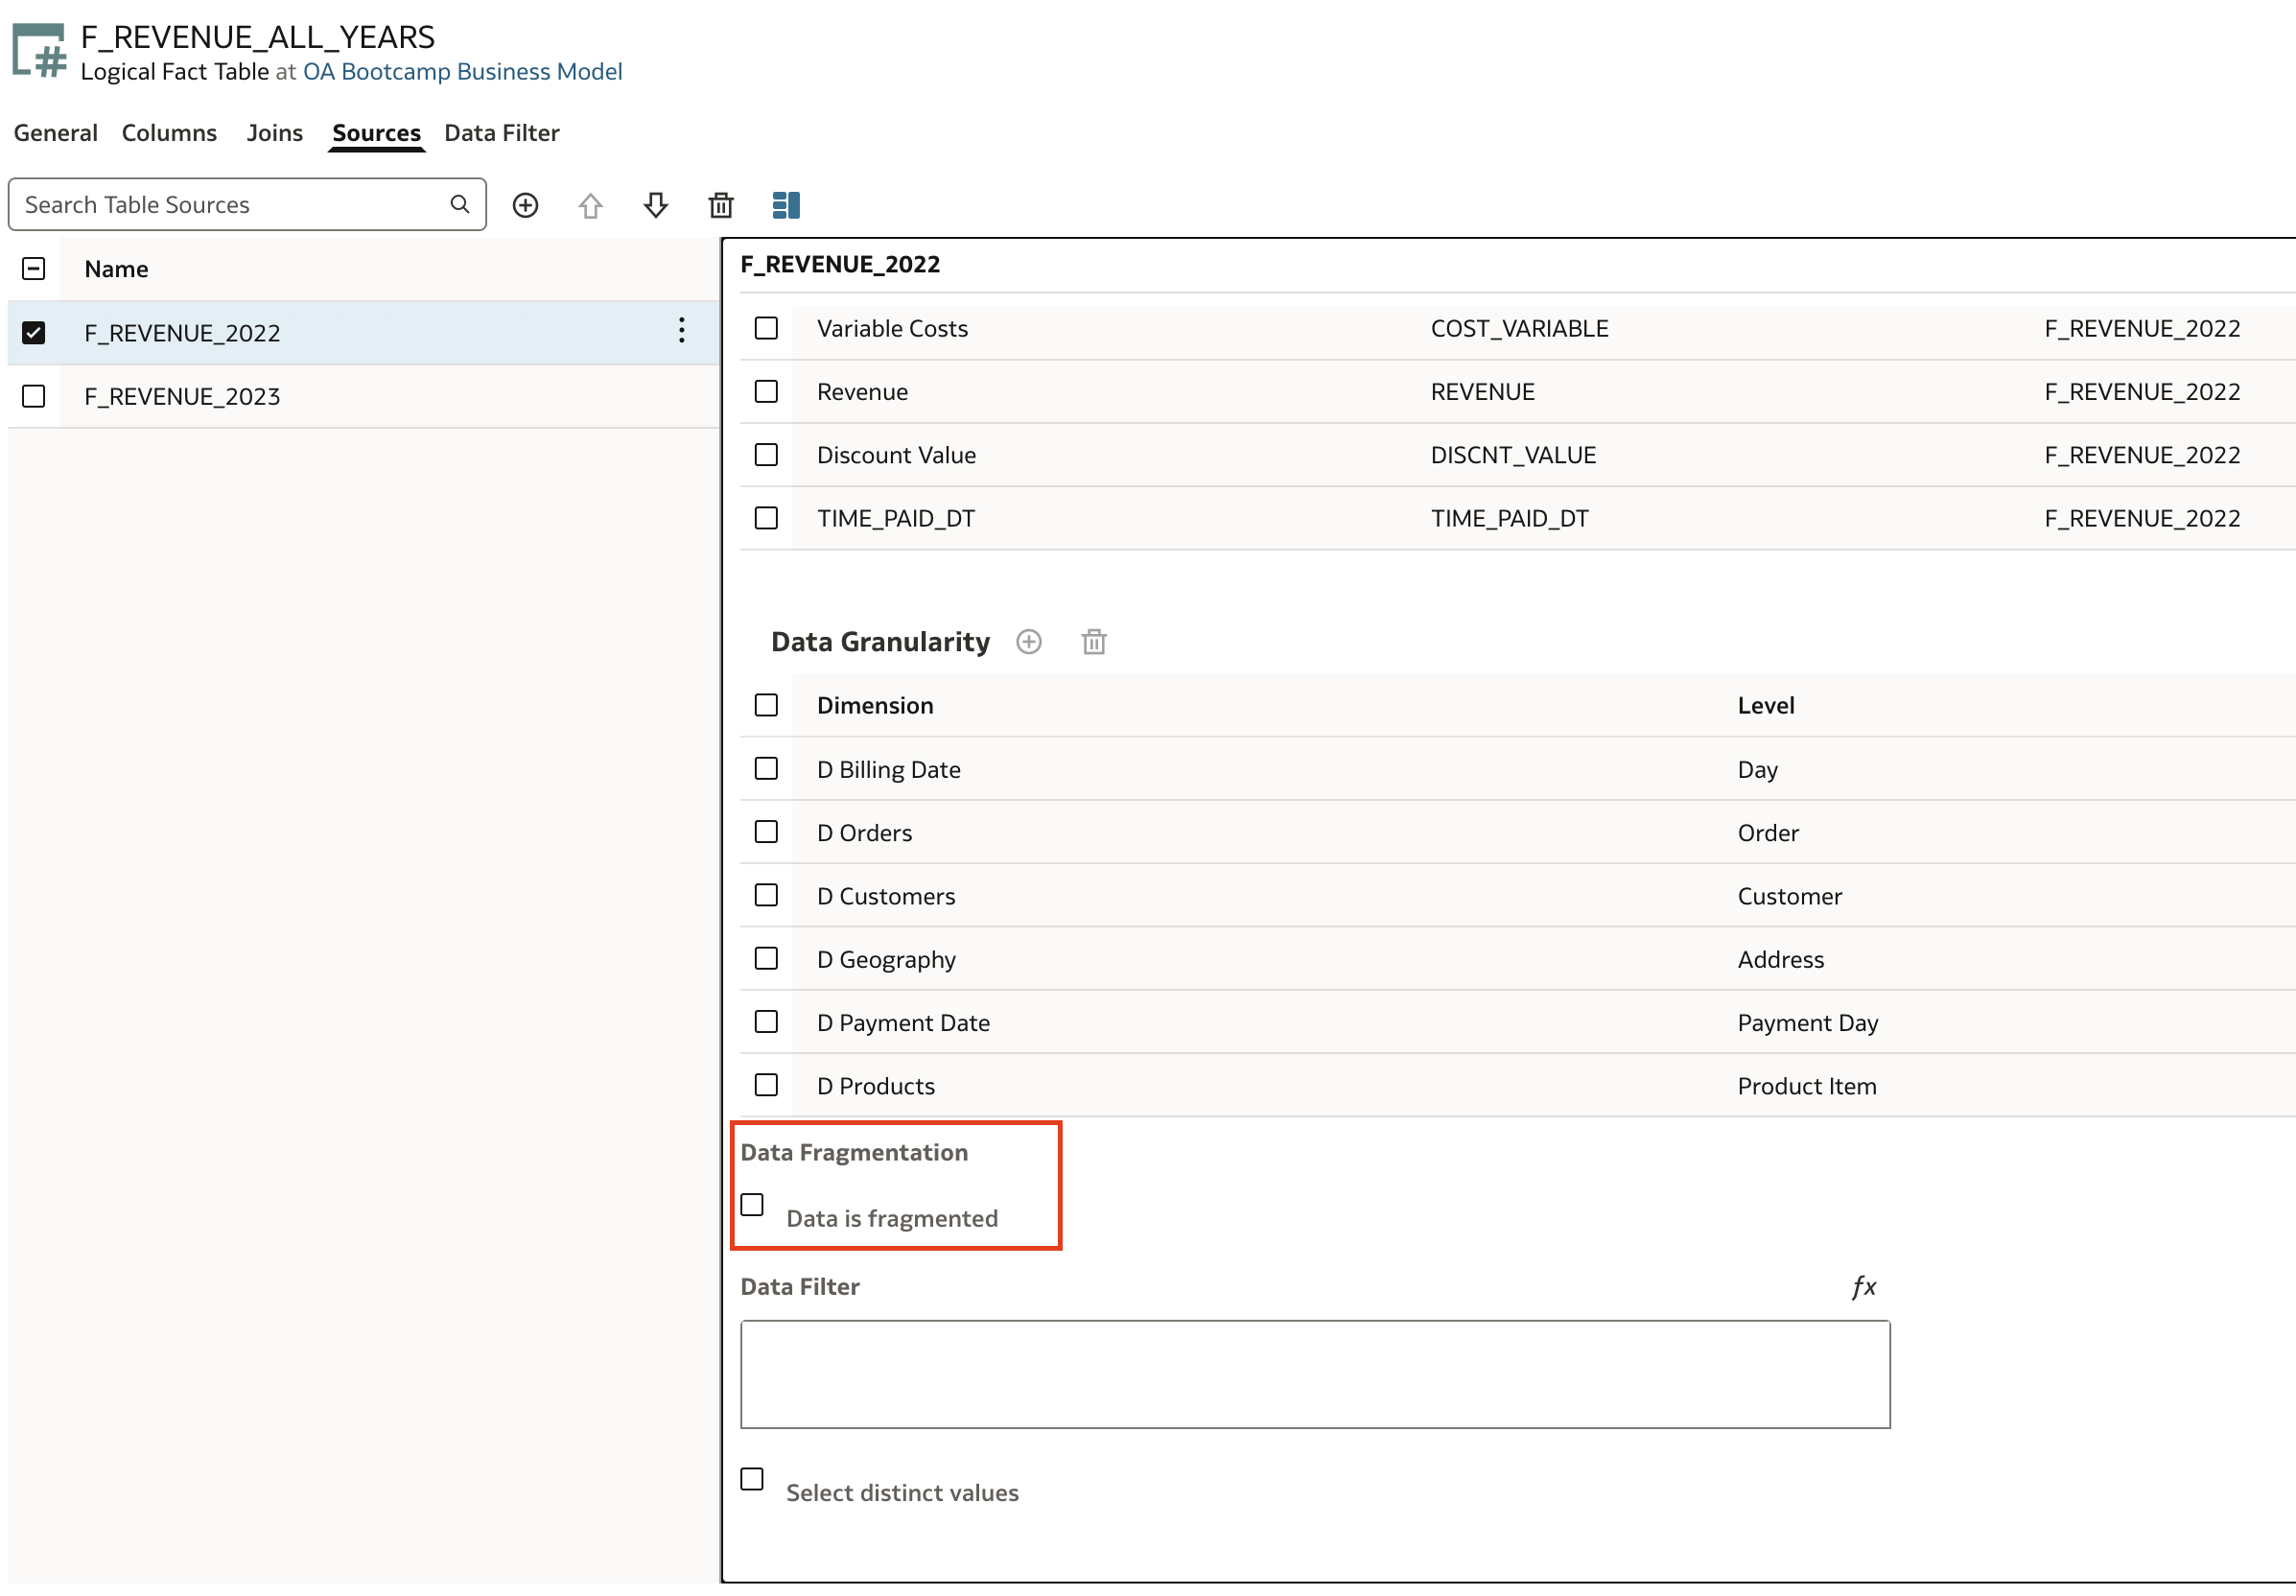Click the delete table source trash icon

721,205
